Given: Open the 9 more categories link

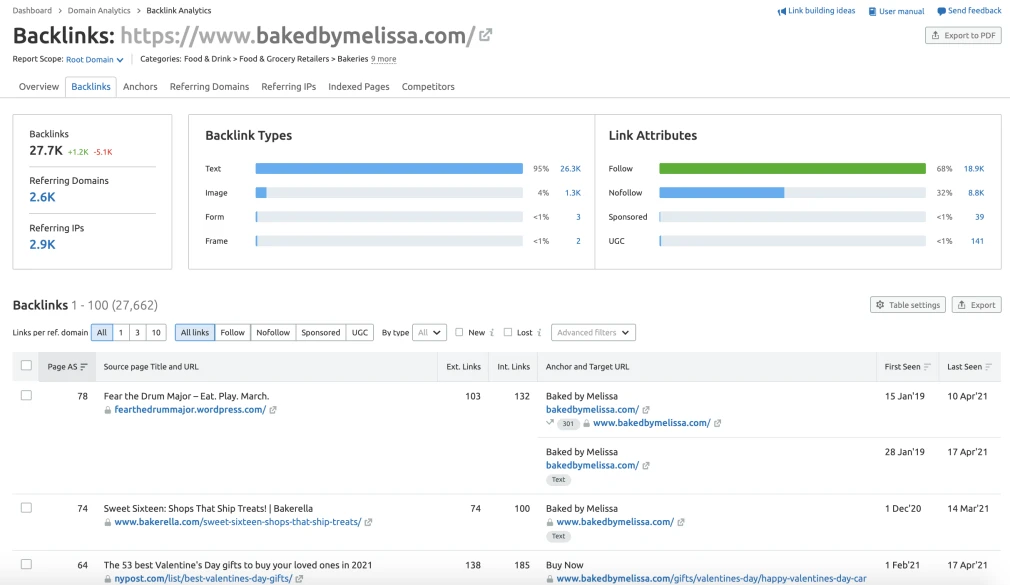Looking at the screenshot, I should point(383,59).
